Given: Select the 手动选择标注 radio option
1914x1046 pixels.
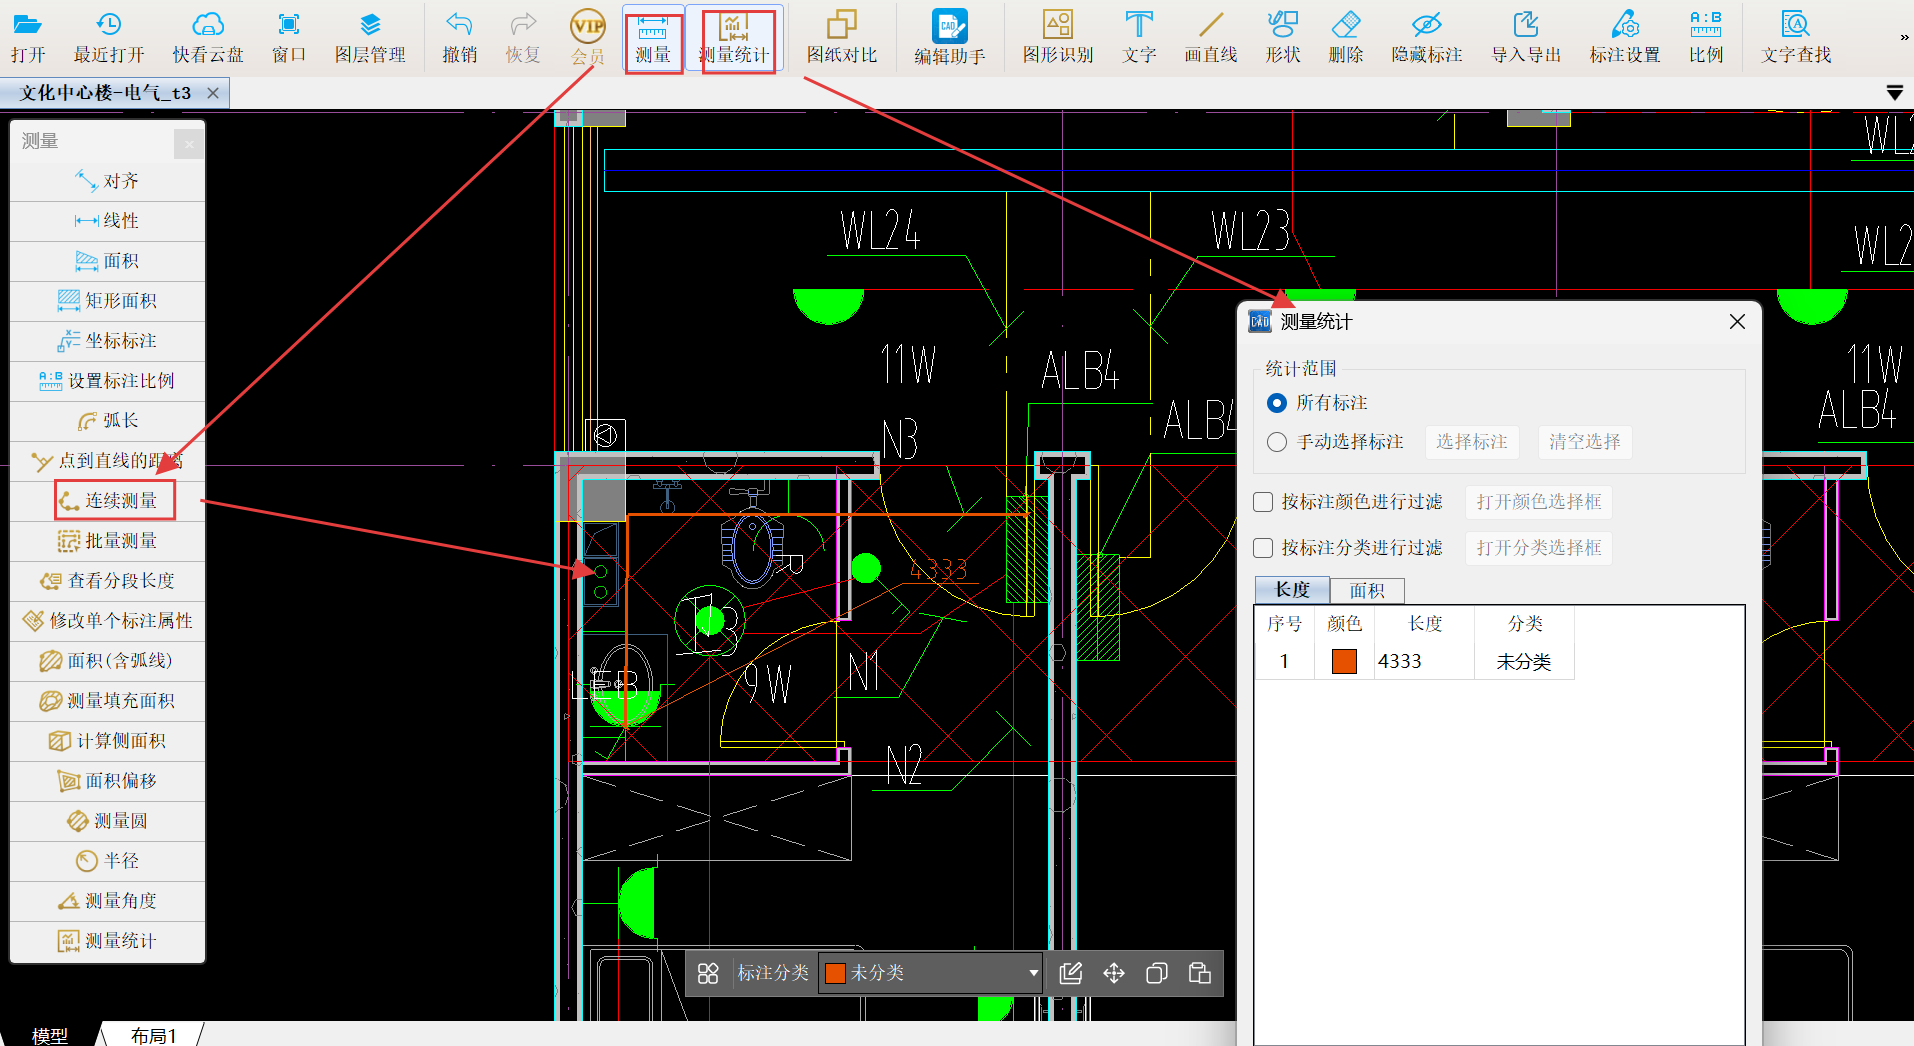Looking at the screenshot, I should point(1277,442).
